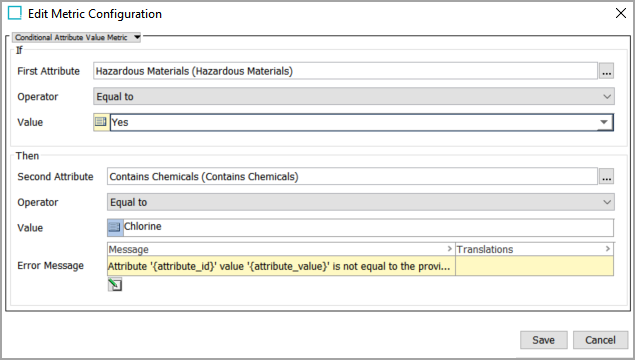Click the browse ellipsis button for Second Attribute
Viewport: 635px width, 360px height.
click(606, 177)
